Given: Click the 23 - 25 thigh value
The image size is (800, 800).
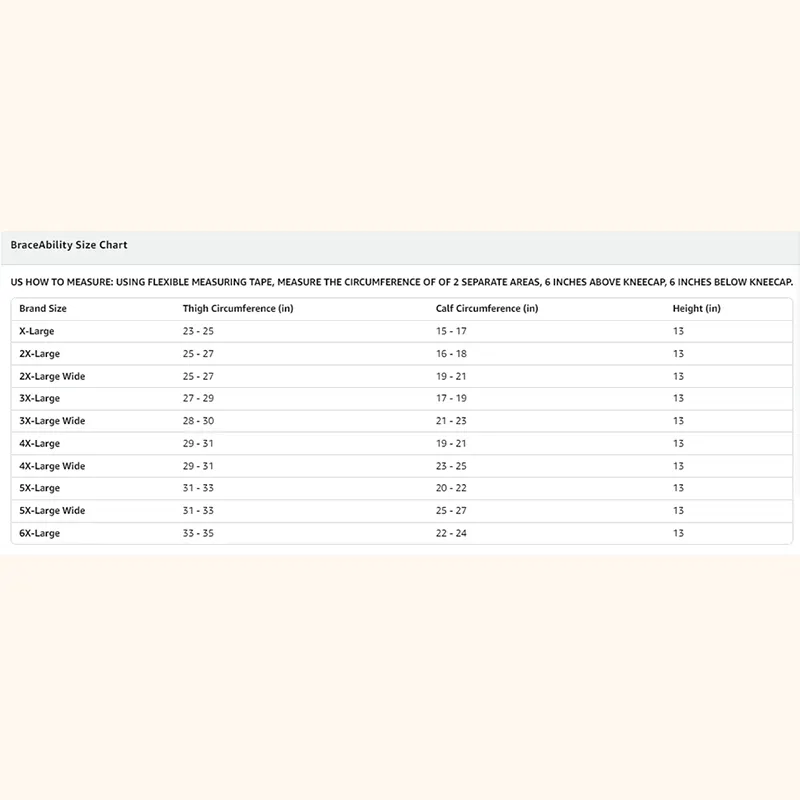Looking at the screenshot, I should pos(198,331).
